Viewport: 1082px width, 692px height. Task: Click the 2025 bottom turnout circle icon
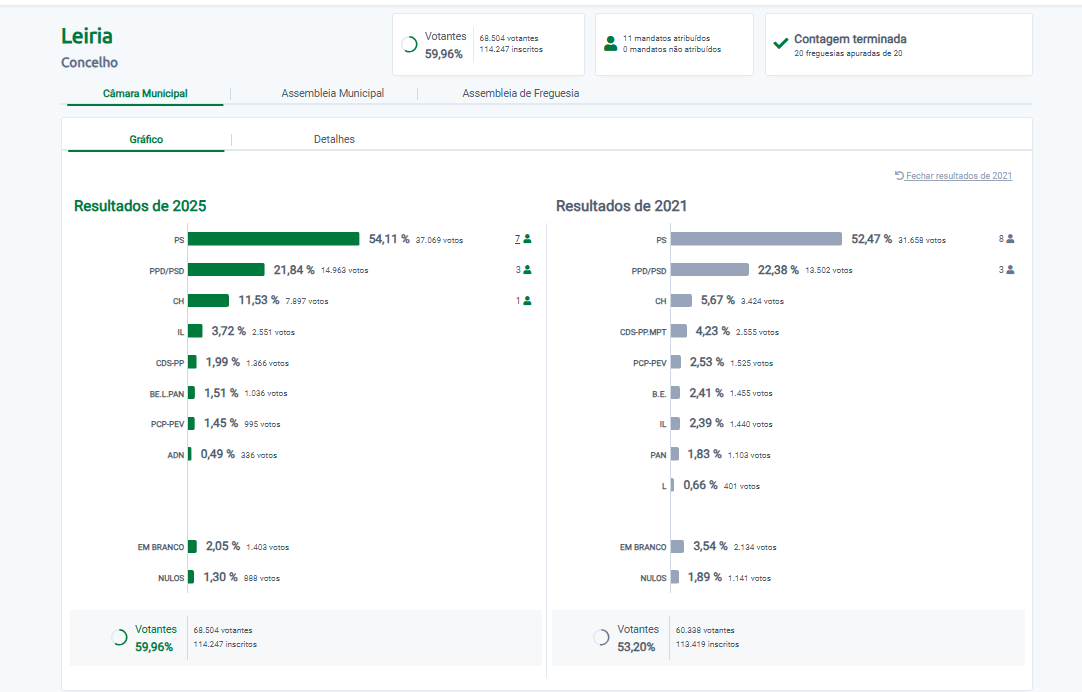pyautogui.click(x=119, y=637)
